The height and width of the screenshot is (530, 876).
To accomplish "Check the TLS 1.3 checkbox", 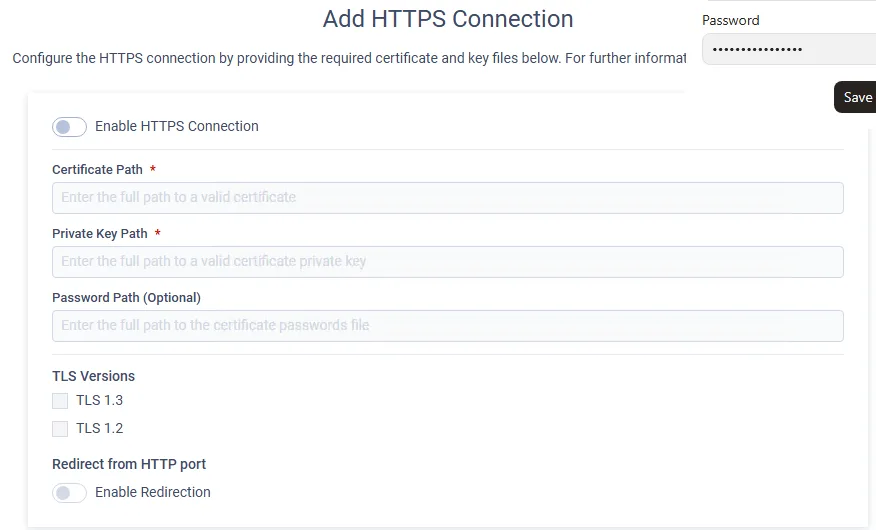I will 60,401.
